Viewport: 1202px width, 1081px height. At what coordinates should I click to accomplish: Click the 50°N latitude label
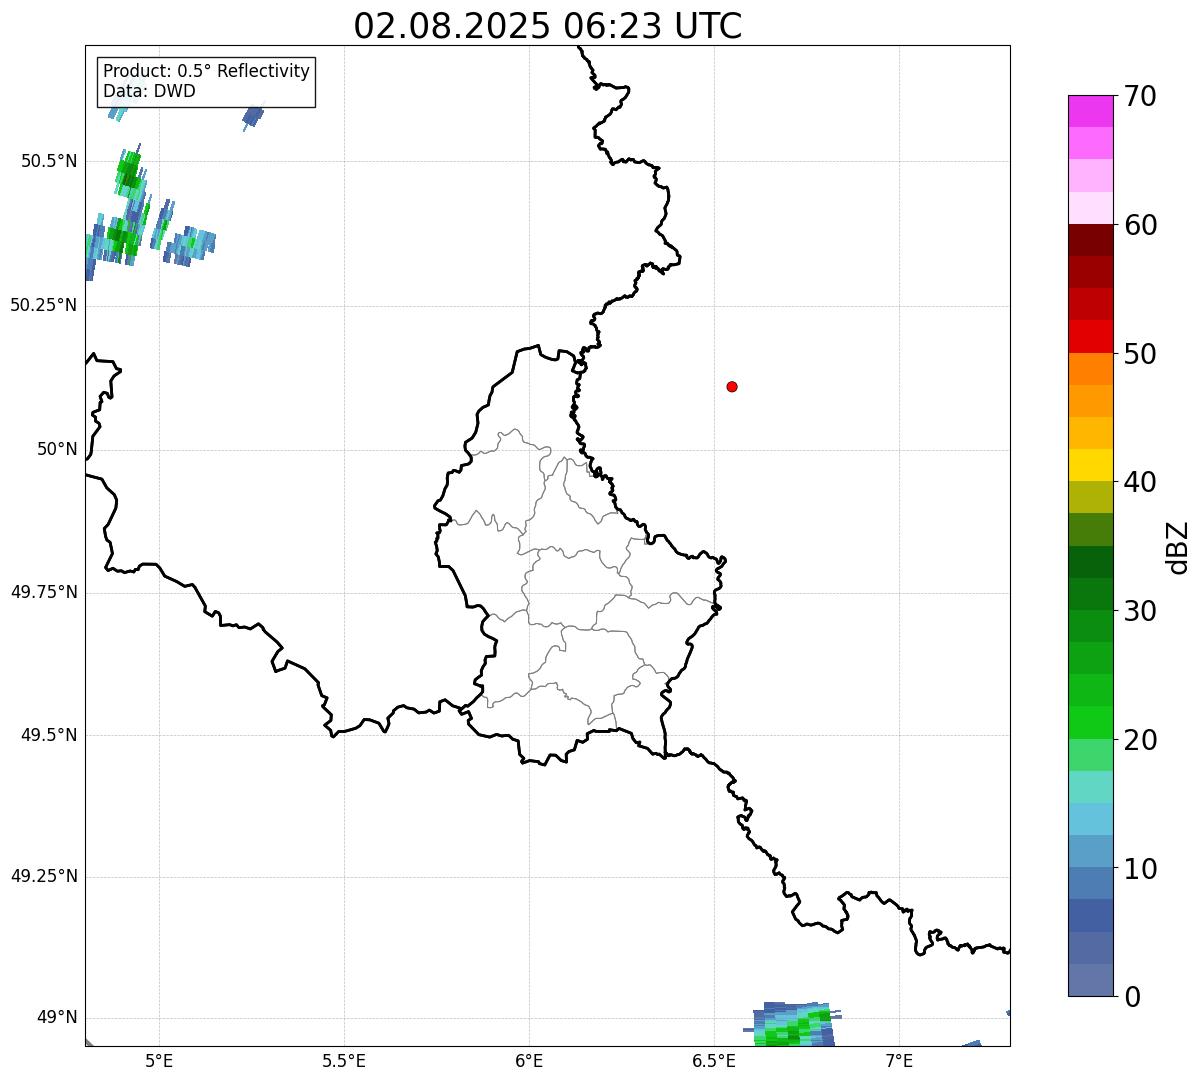57,449
